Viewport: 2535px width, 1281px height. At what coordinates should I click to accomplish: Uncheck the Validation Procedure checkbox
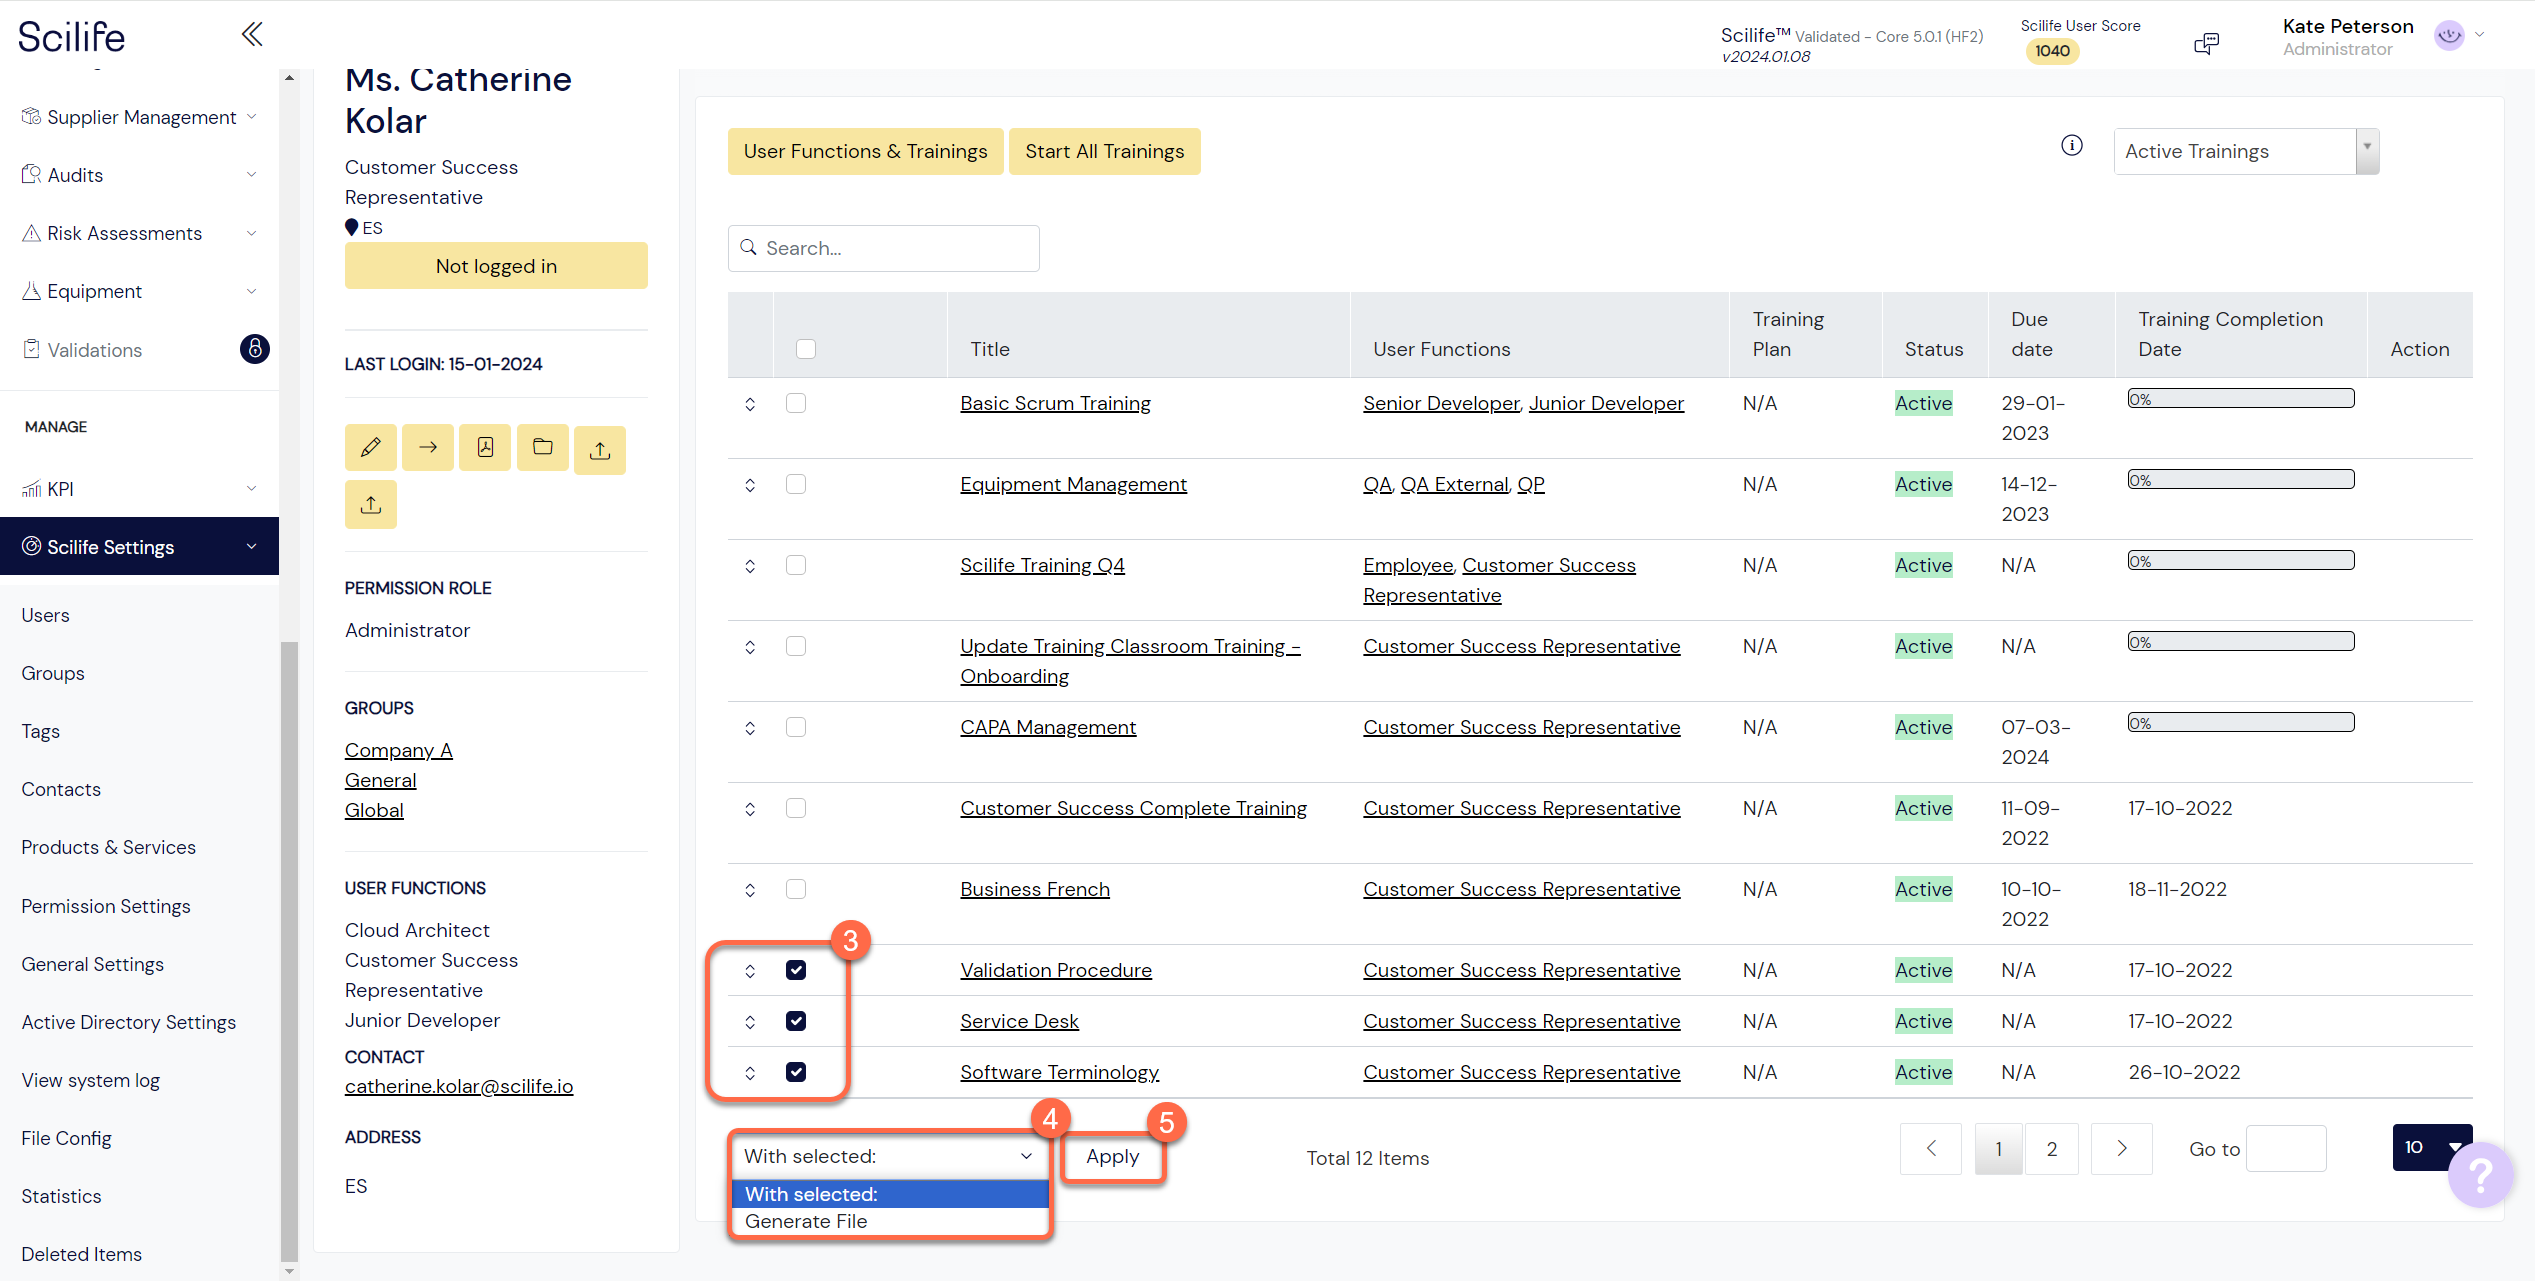click(796, 970)
